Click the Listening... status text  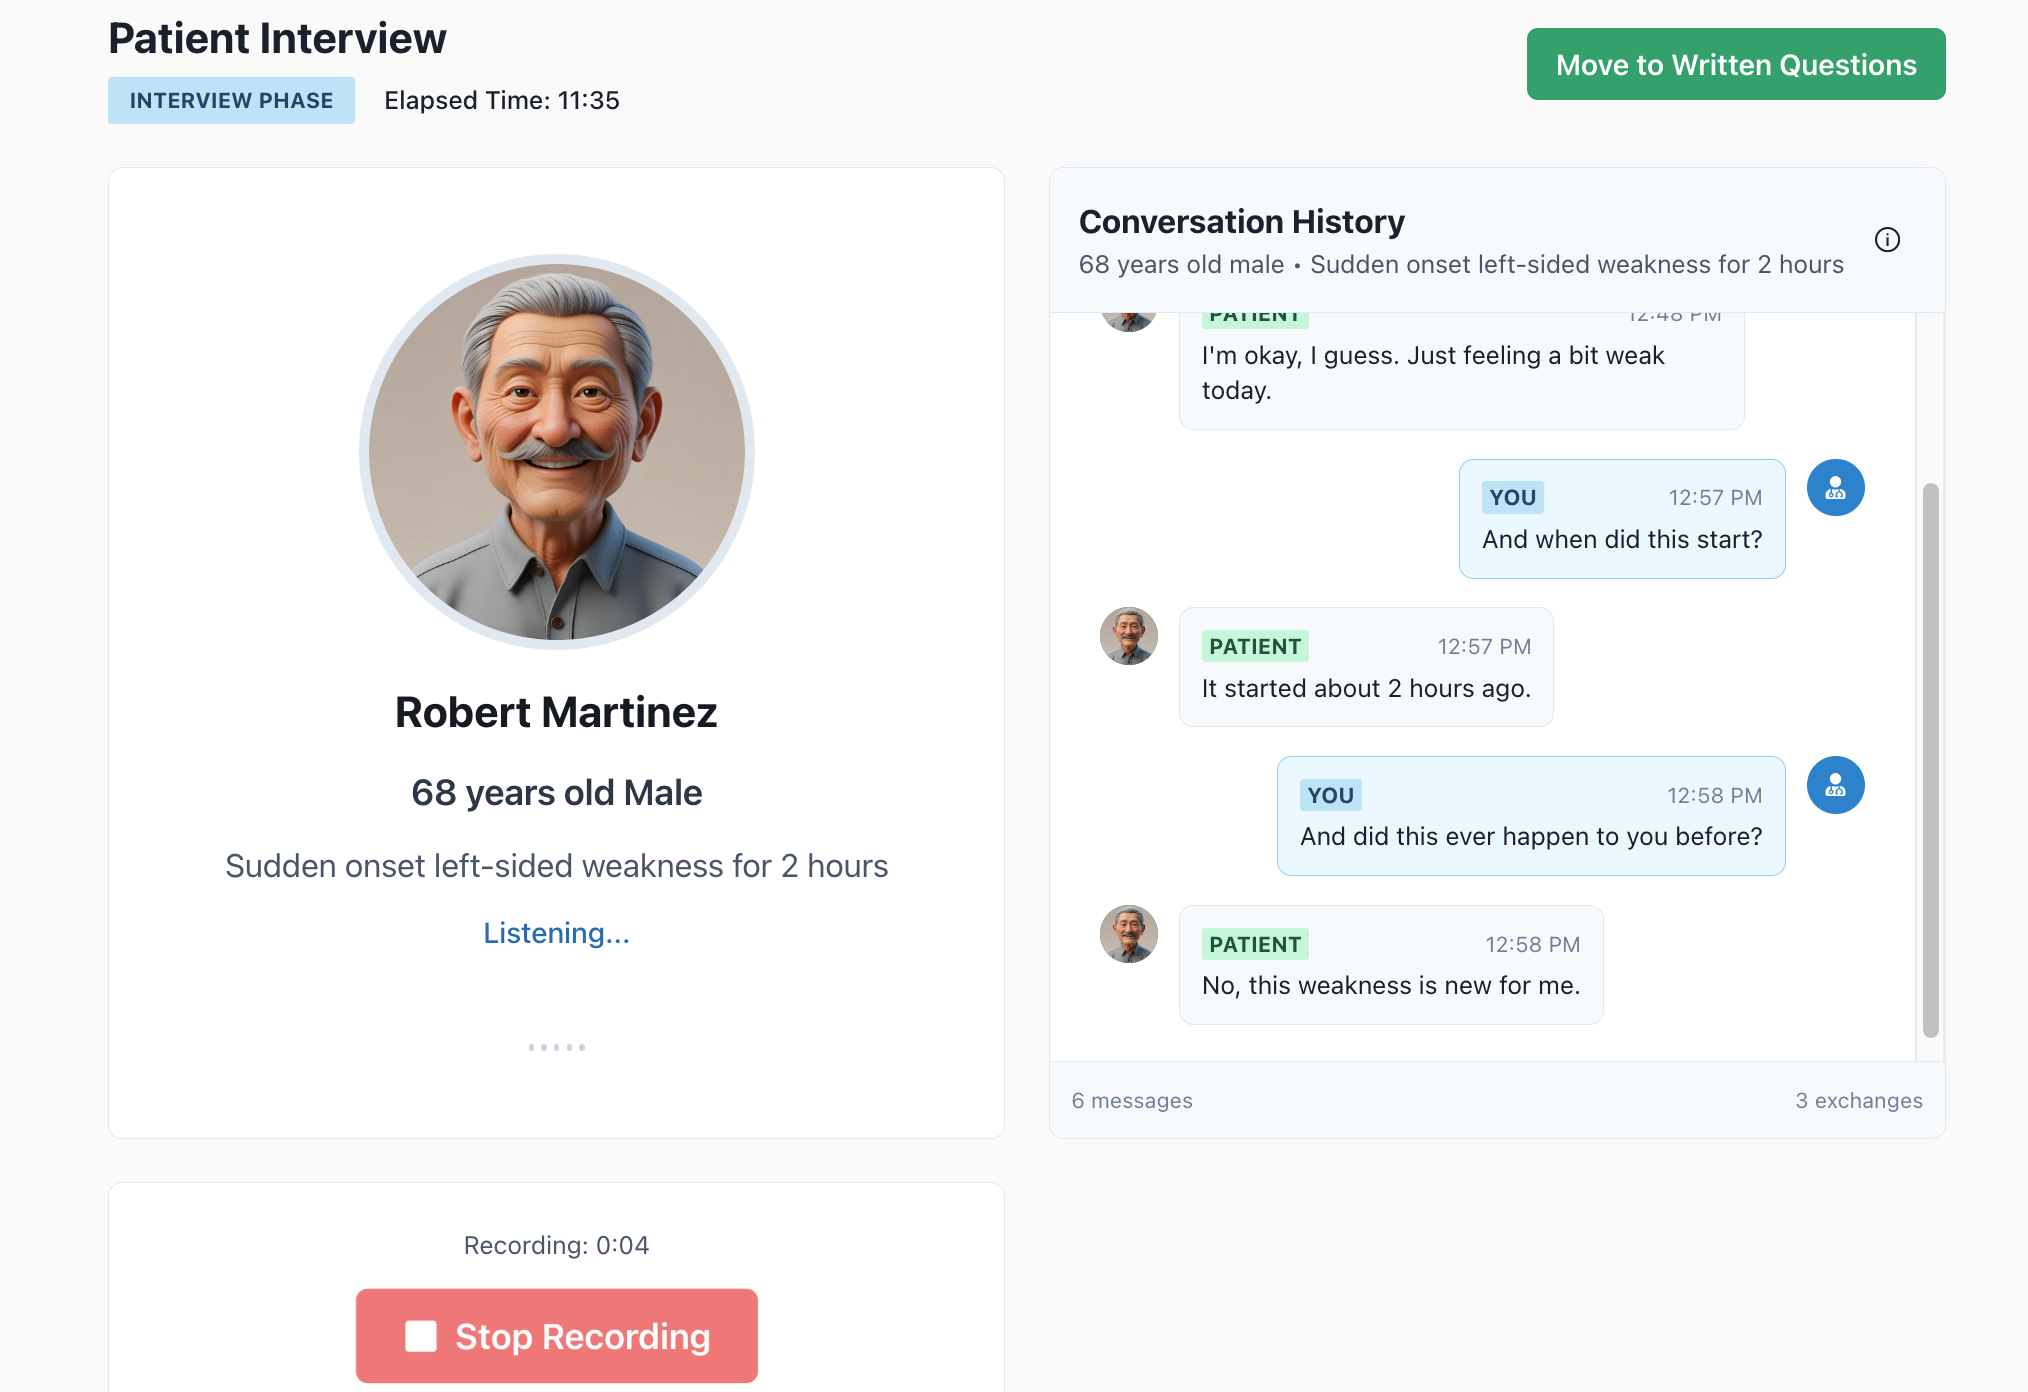[x=557, y=933]
